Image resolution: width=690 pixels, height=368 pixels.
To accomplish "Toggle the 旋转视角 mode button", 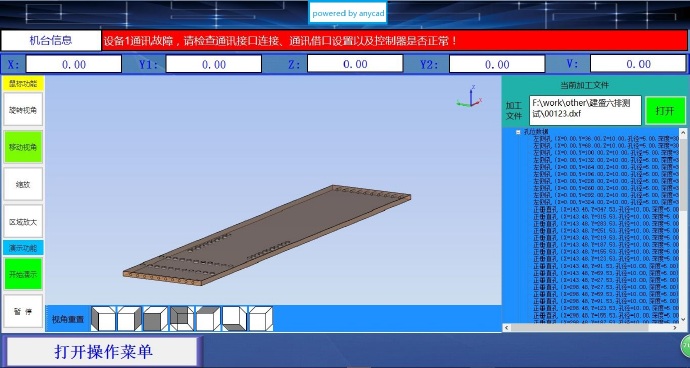I will (23, 109).
